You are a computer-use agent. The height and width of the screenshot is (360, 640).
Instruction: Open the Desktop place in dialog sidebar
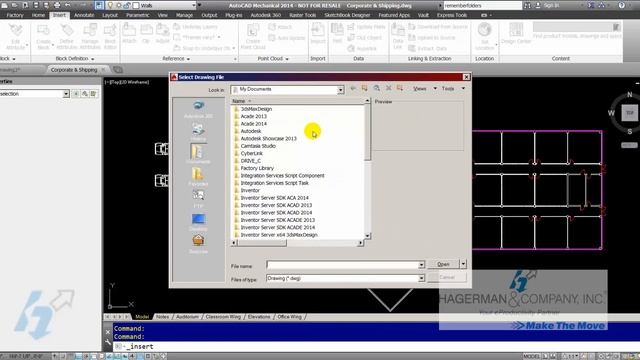pos(198,220)
